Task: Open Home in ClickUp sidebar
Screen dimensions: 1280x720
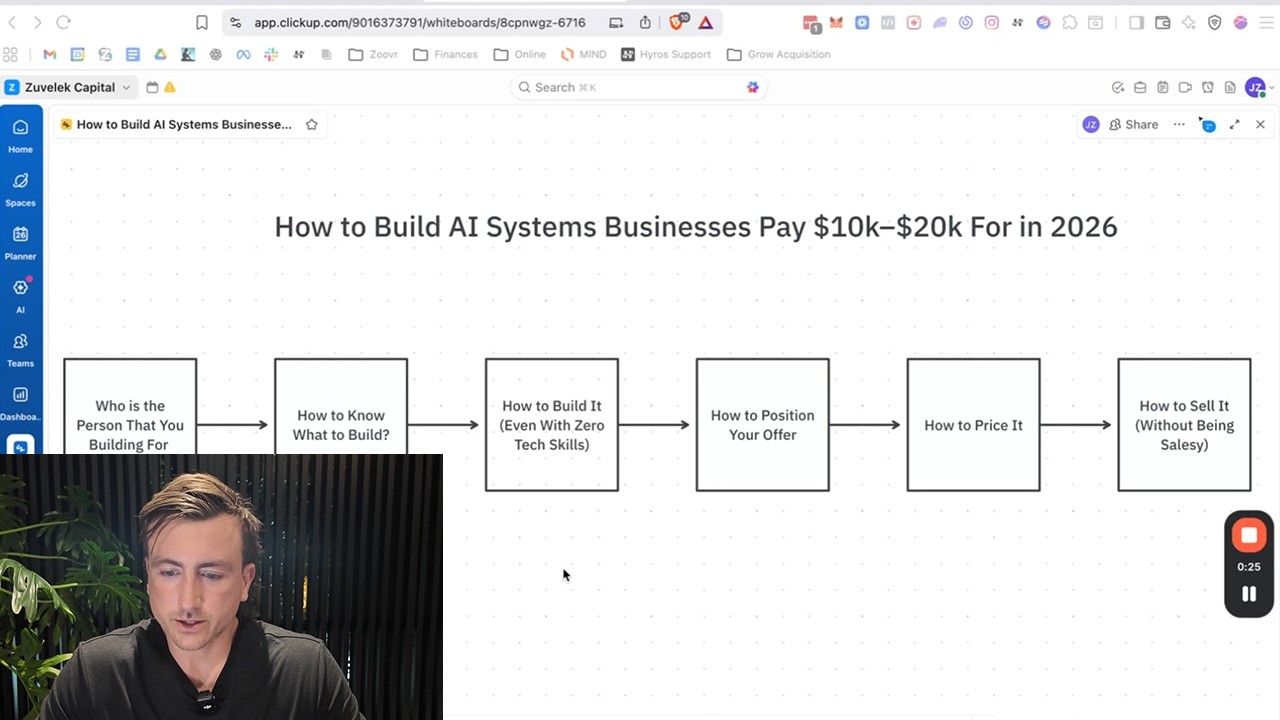Action: click(20, 136)
